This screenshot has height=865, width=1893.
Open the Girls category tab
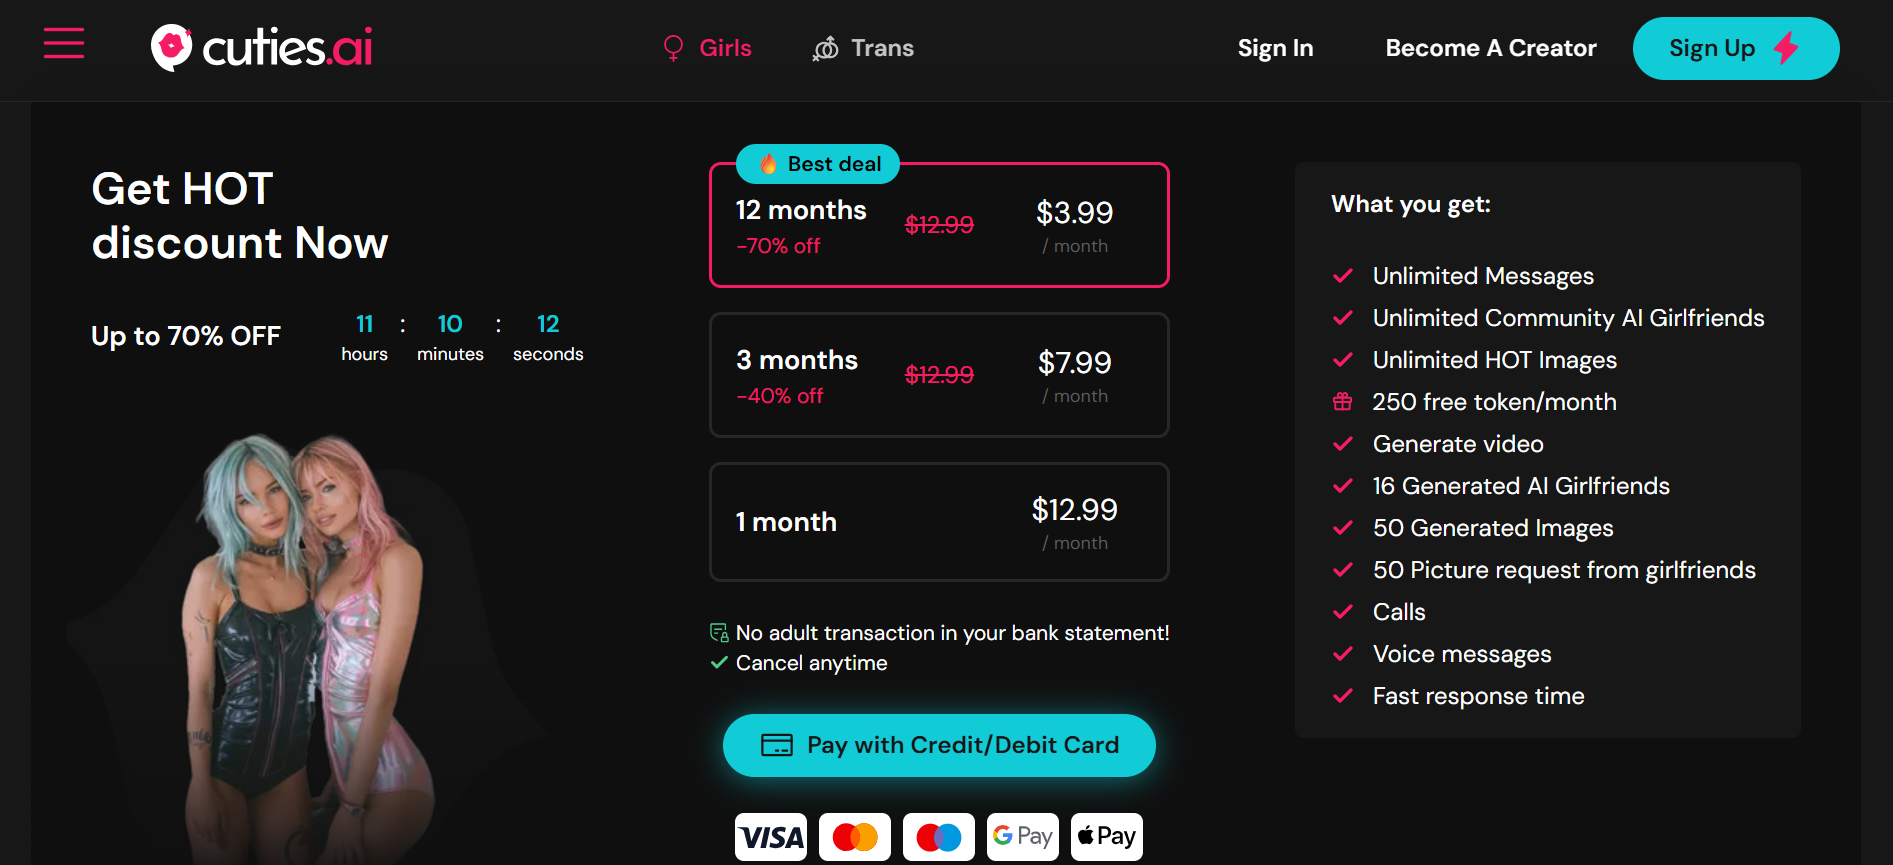(708, 48)
